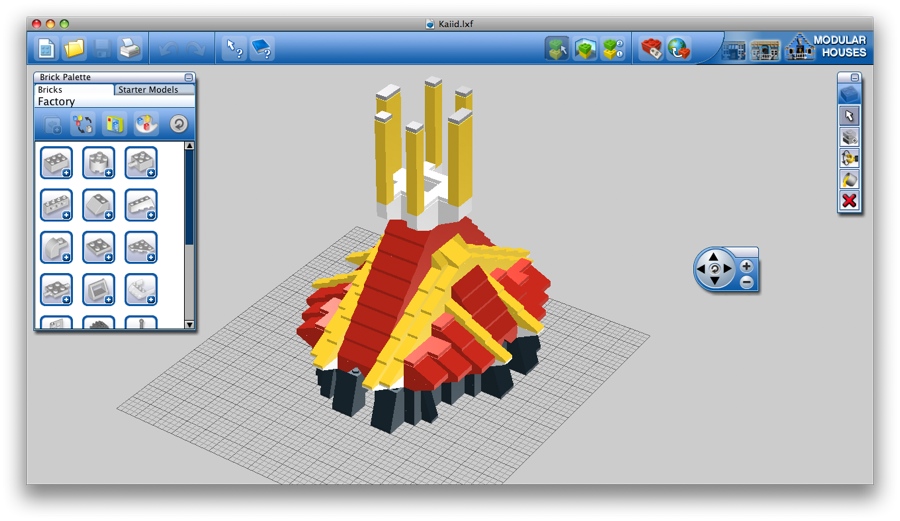
Task: Reset the camera view
Action: tap(714, 269)
